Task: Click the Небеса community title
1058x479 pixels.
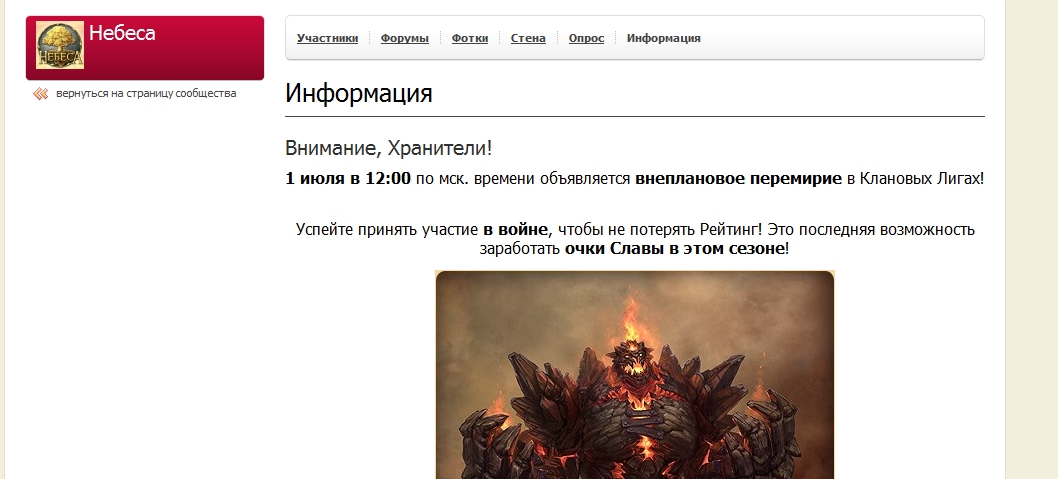Action: click(122, 33)
